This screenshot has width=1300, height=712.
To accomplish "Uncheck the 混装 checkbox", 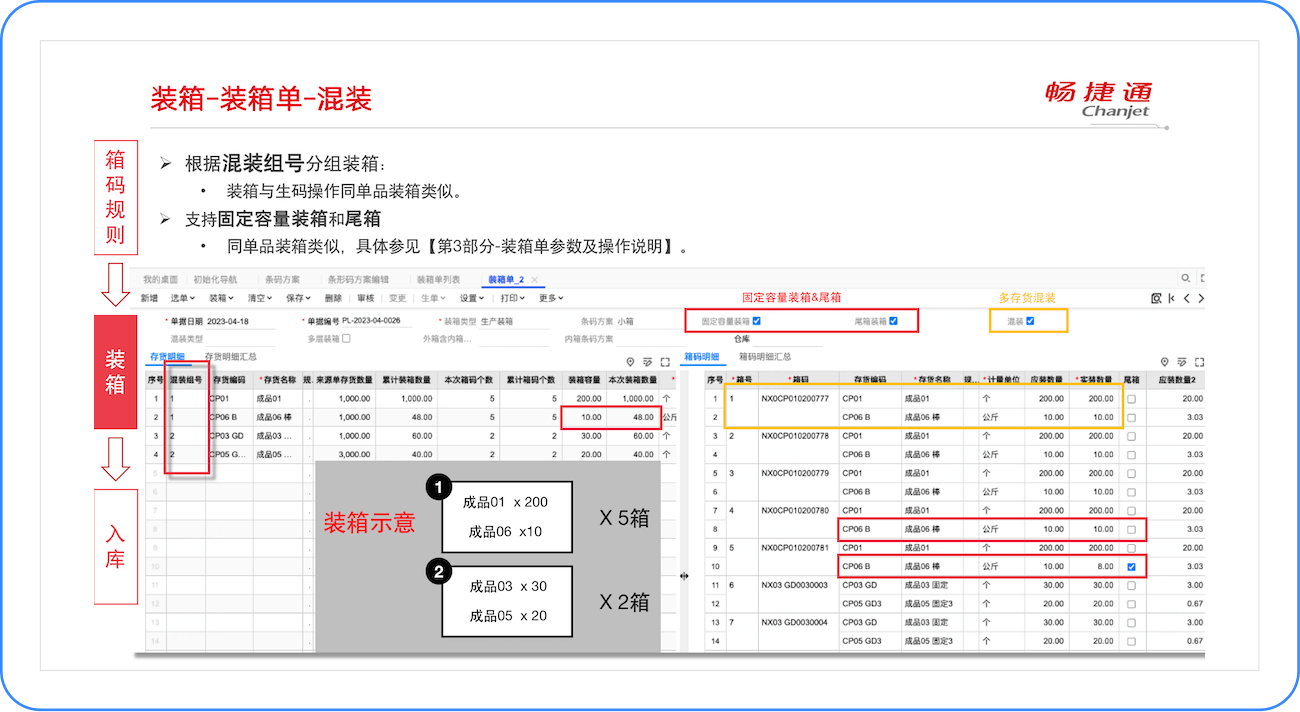I will click(1030, 321).
